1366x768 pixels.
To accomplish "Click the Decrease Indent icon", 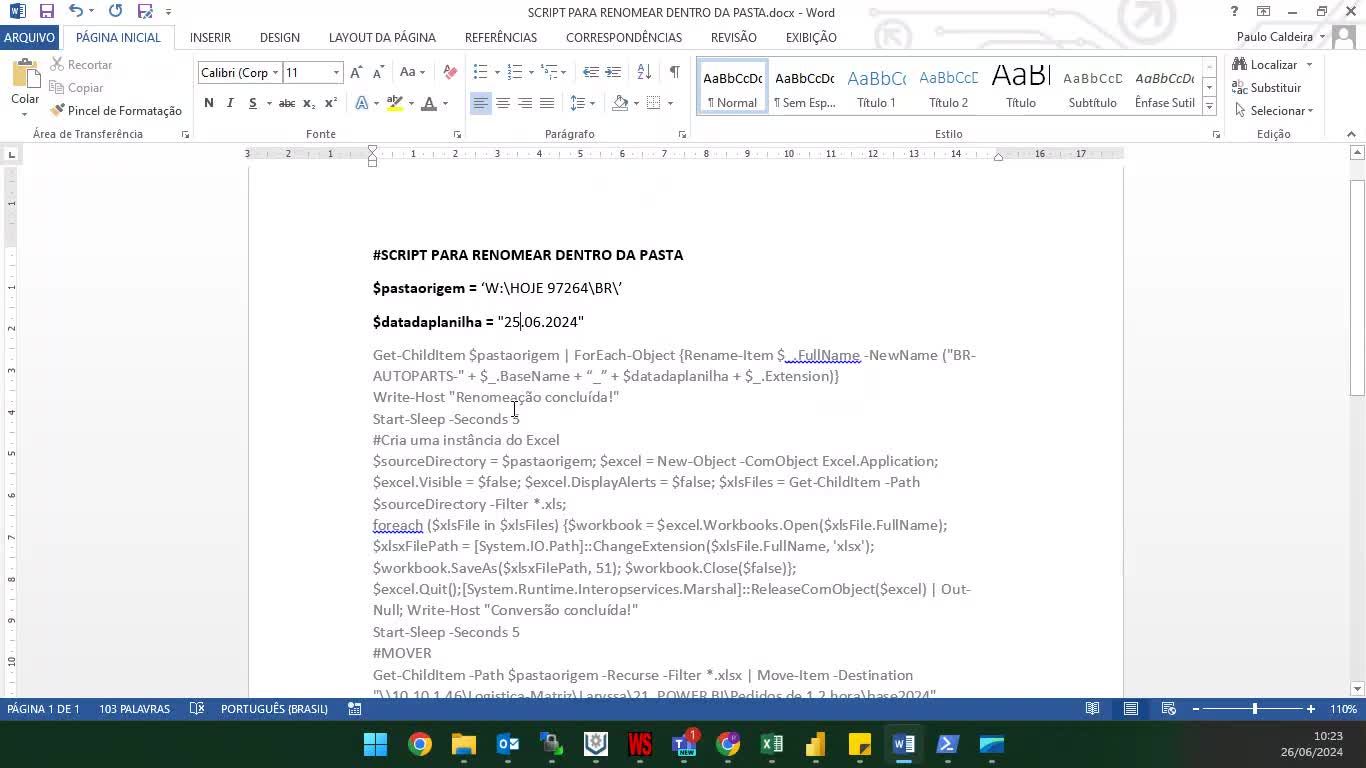I will click(x=591, y=72).
